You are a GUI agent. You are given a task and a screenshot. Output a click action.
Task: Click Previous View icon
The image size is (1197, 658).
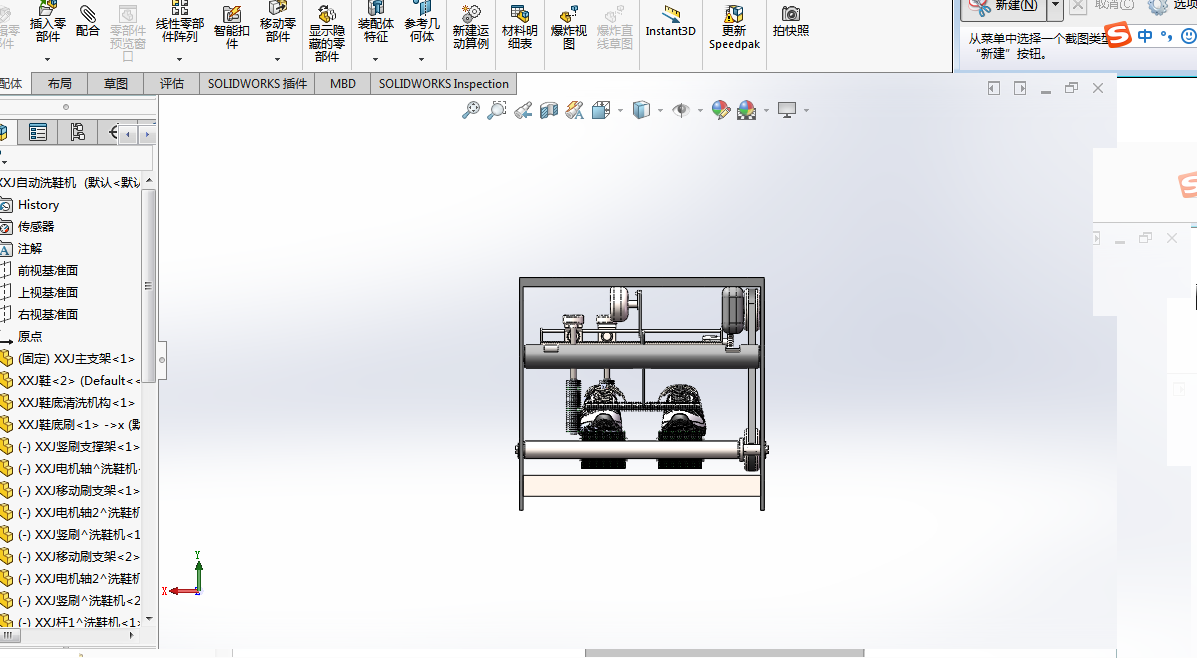[x=523, y=110]
